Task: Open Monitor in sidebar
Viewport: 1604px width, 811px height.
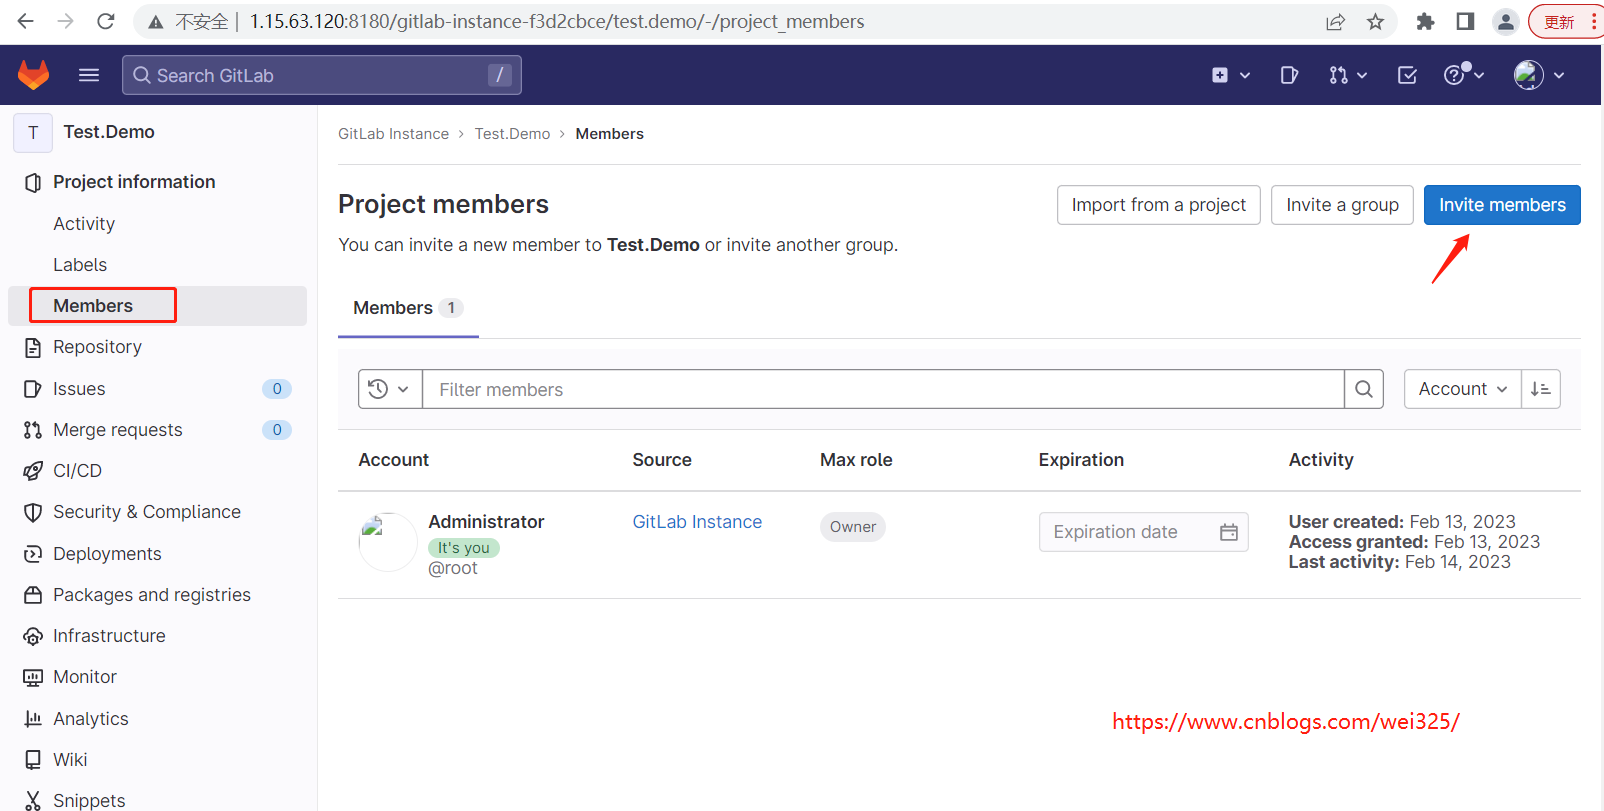Action: 85,677
